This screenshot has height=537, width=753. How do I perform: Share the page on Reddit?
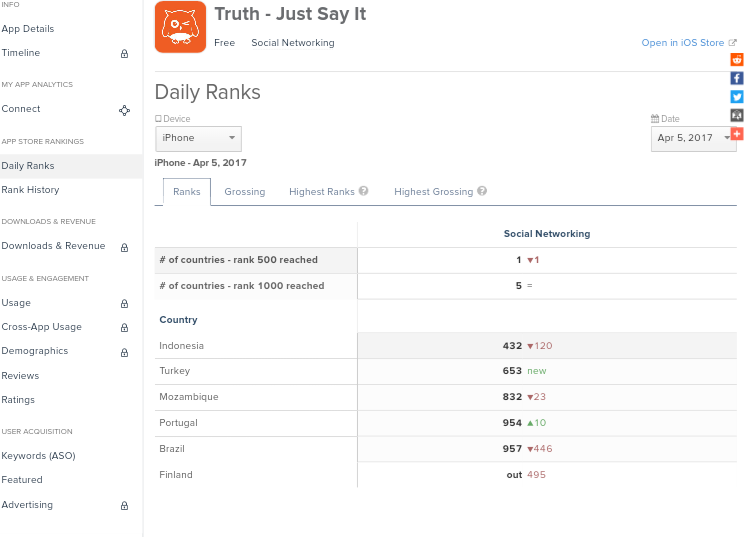coord(737,60)
